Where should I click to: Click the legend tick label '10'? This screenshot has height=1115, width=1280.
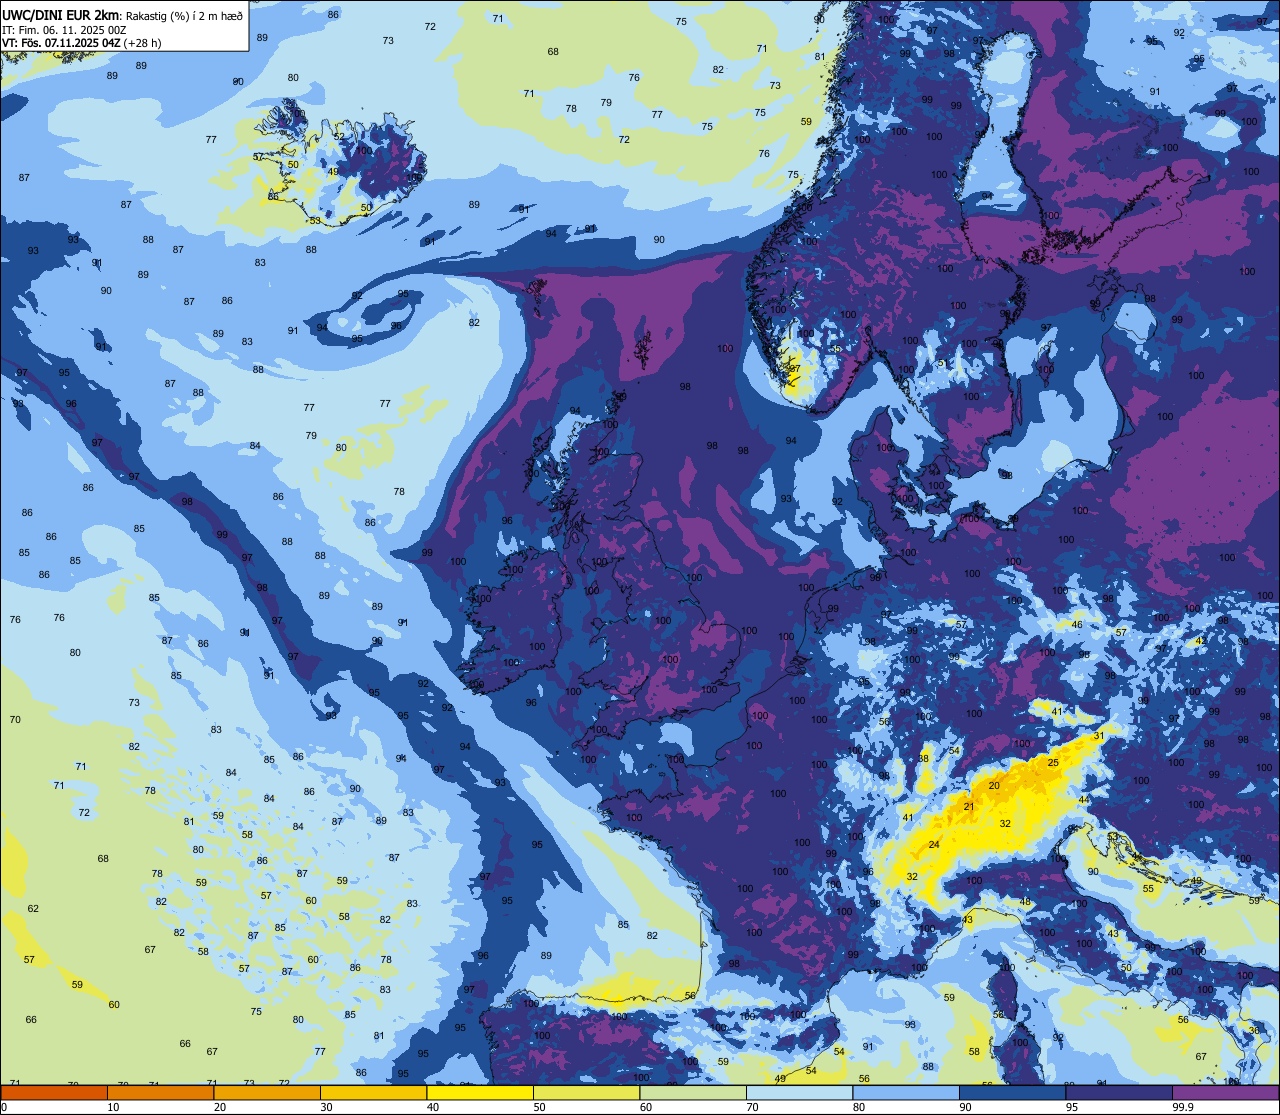[113, 1107]
